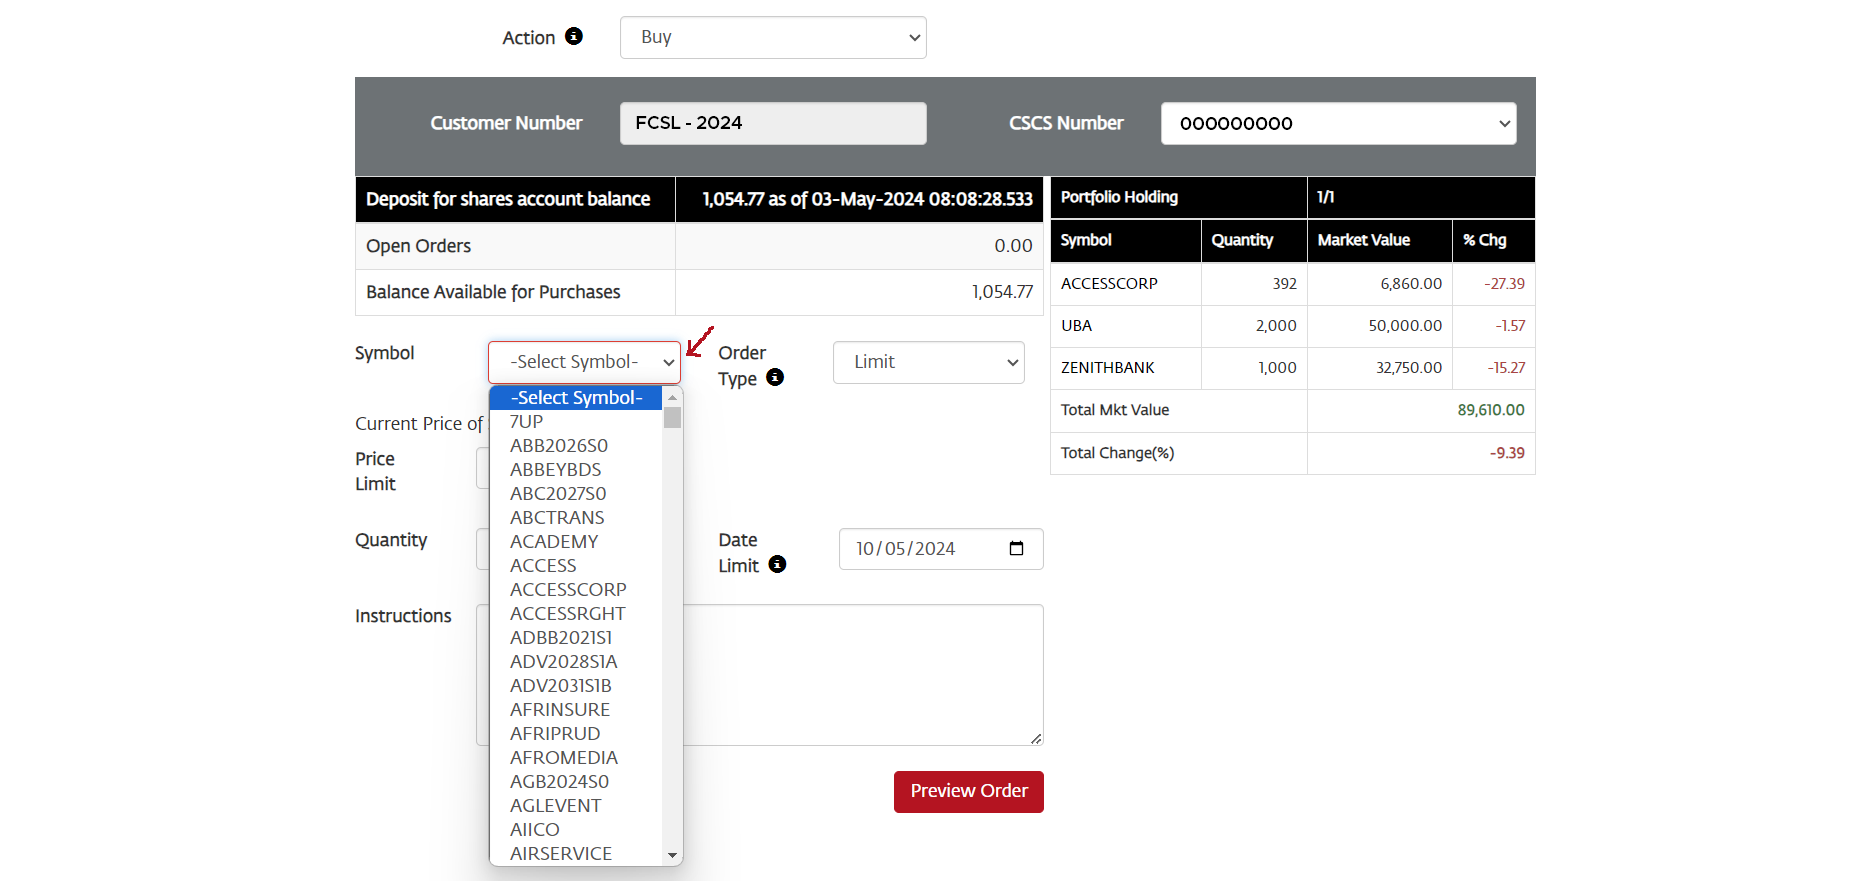Image resolution: width=1858 pixels, height=881 pixels.
Task: Click the Instructions text area
Action: tap(862, 675)
